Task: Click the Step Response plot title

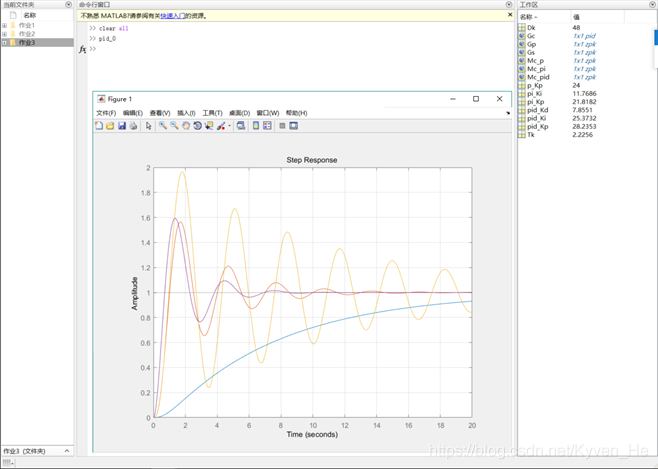Action: (312, 160)
